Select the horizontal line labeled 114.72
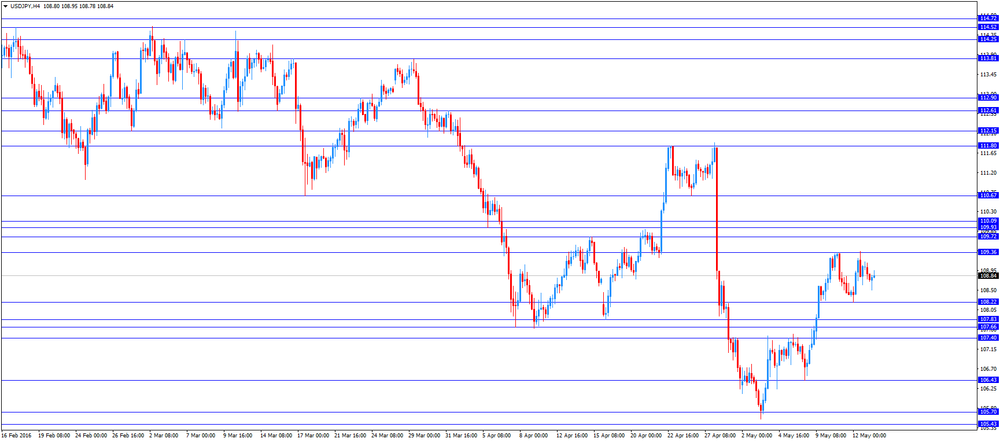The image size is (1000, 442). tap(489, 18)
